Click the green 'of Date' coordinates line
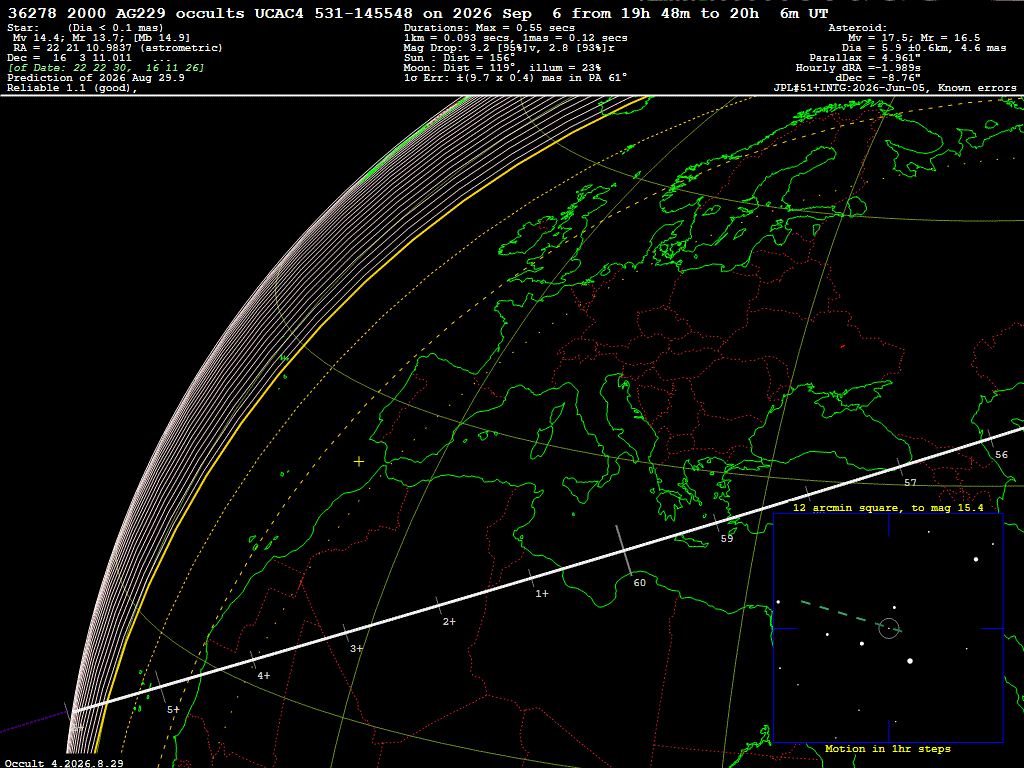1024x768 pixels. [105, 67]
